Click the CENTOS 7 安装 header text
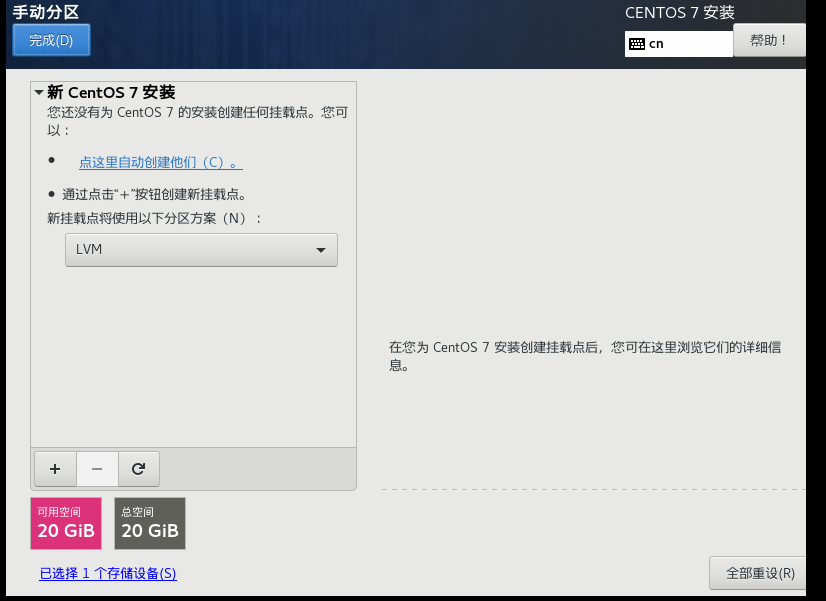The image size is (826, 601). (680, 13)
